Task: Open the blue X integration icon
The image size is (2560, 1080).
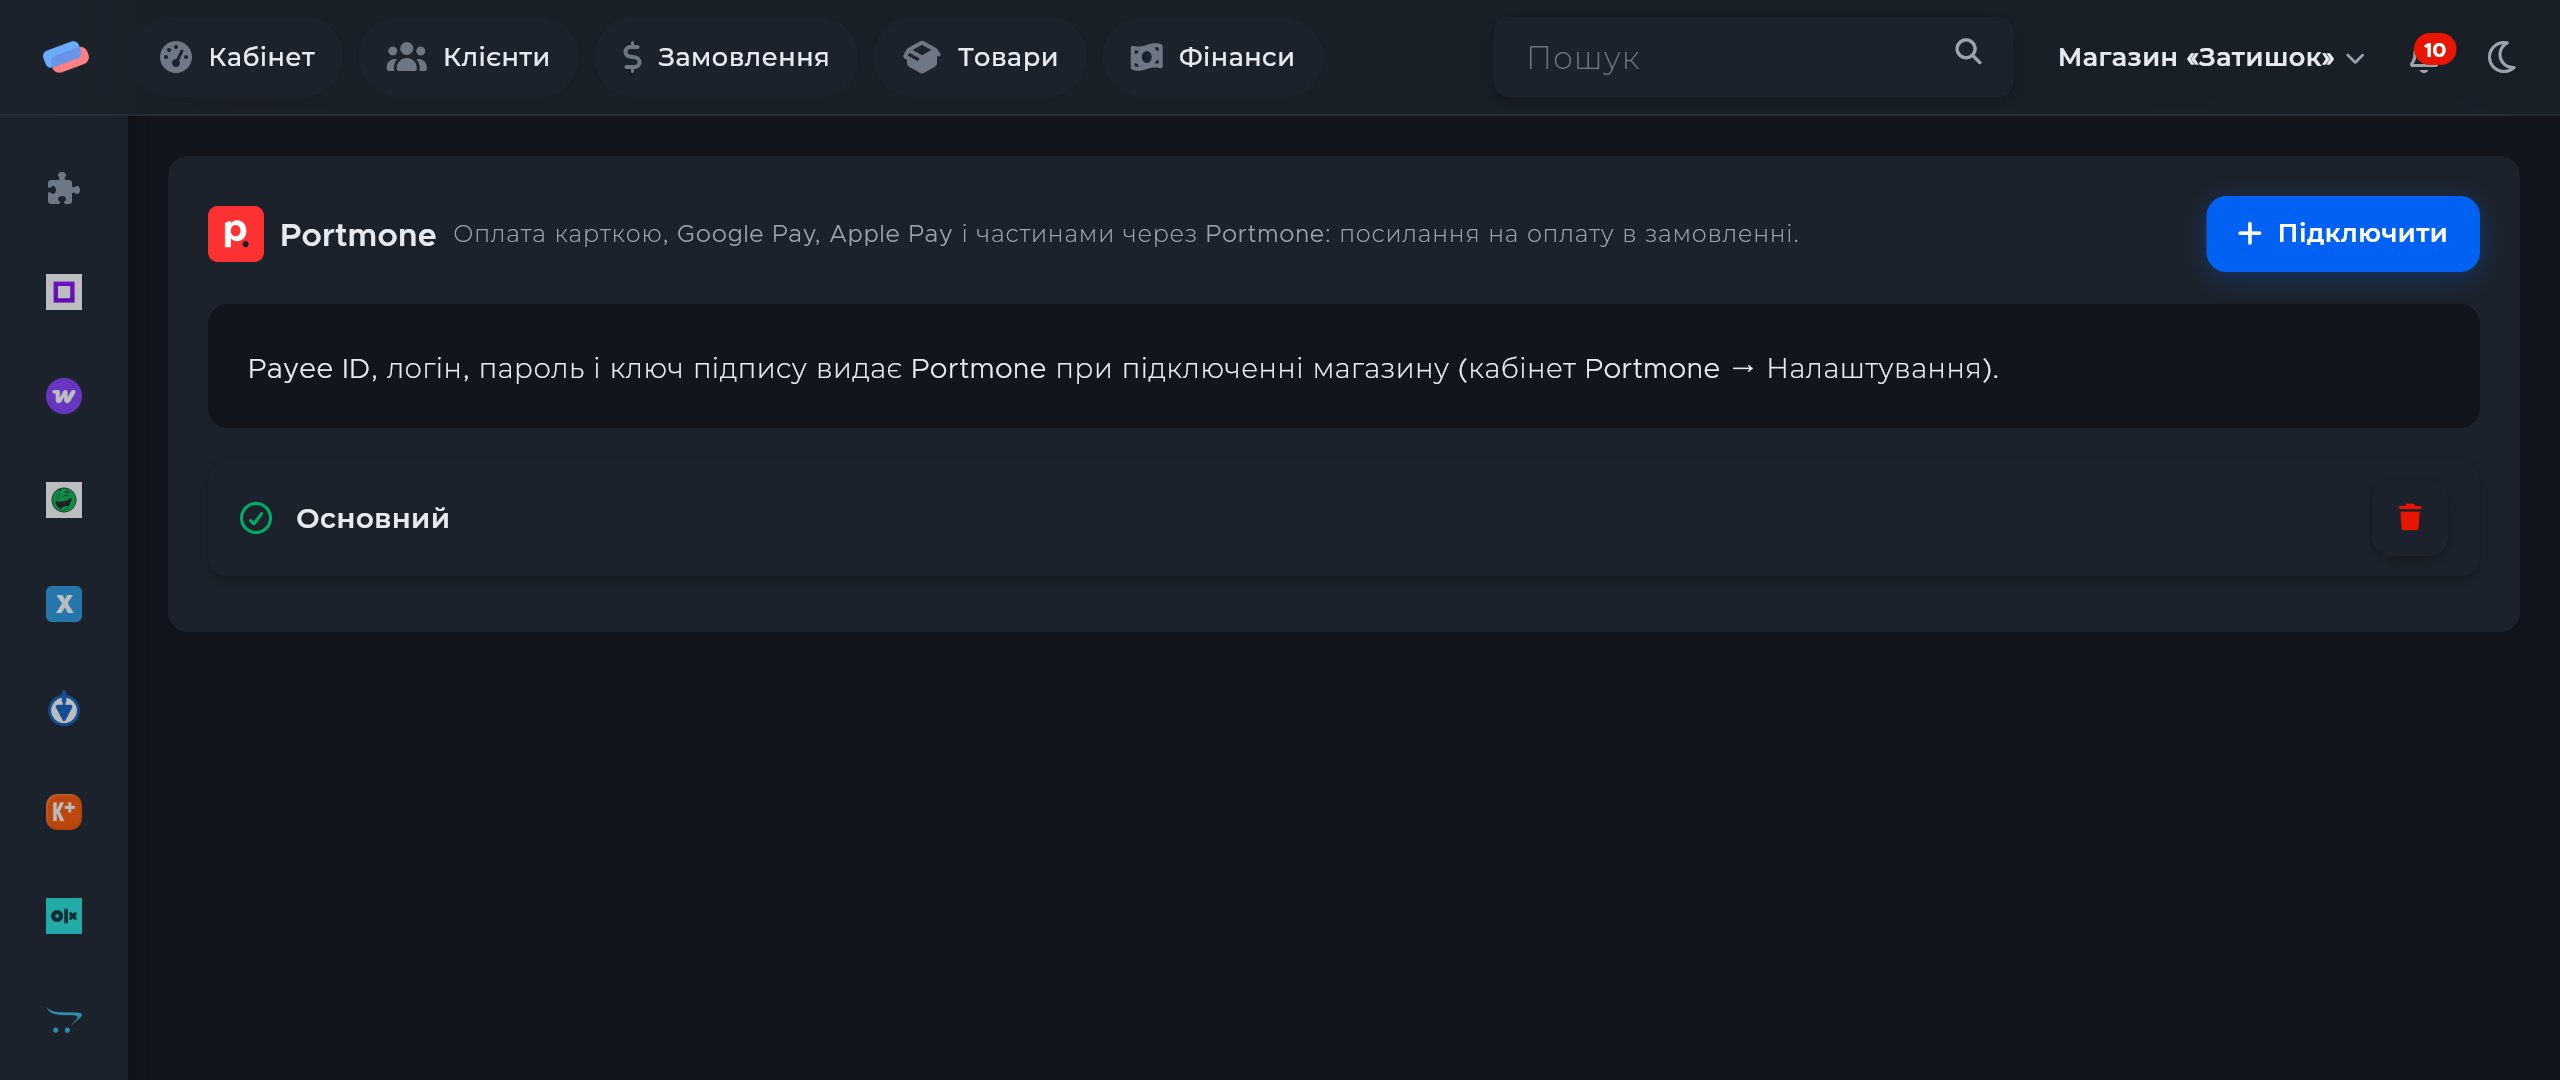Action: point(63,604)
